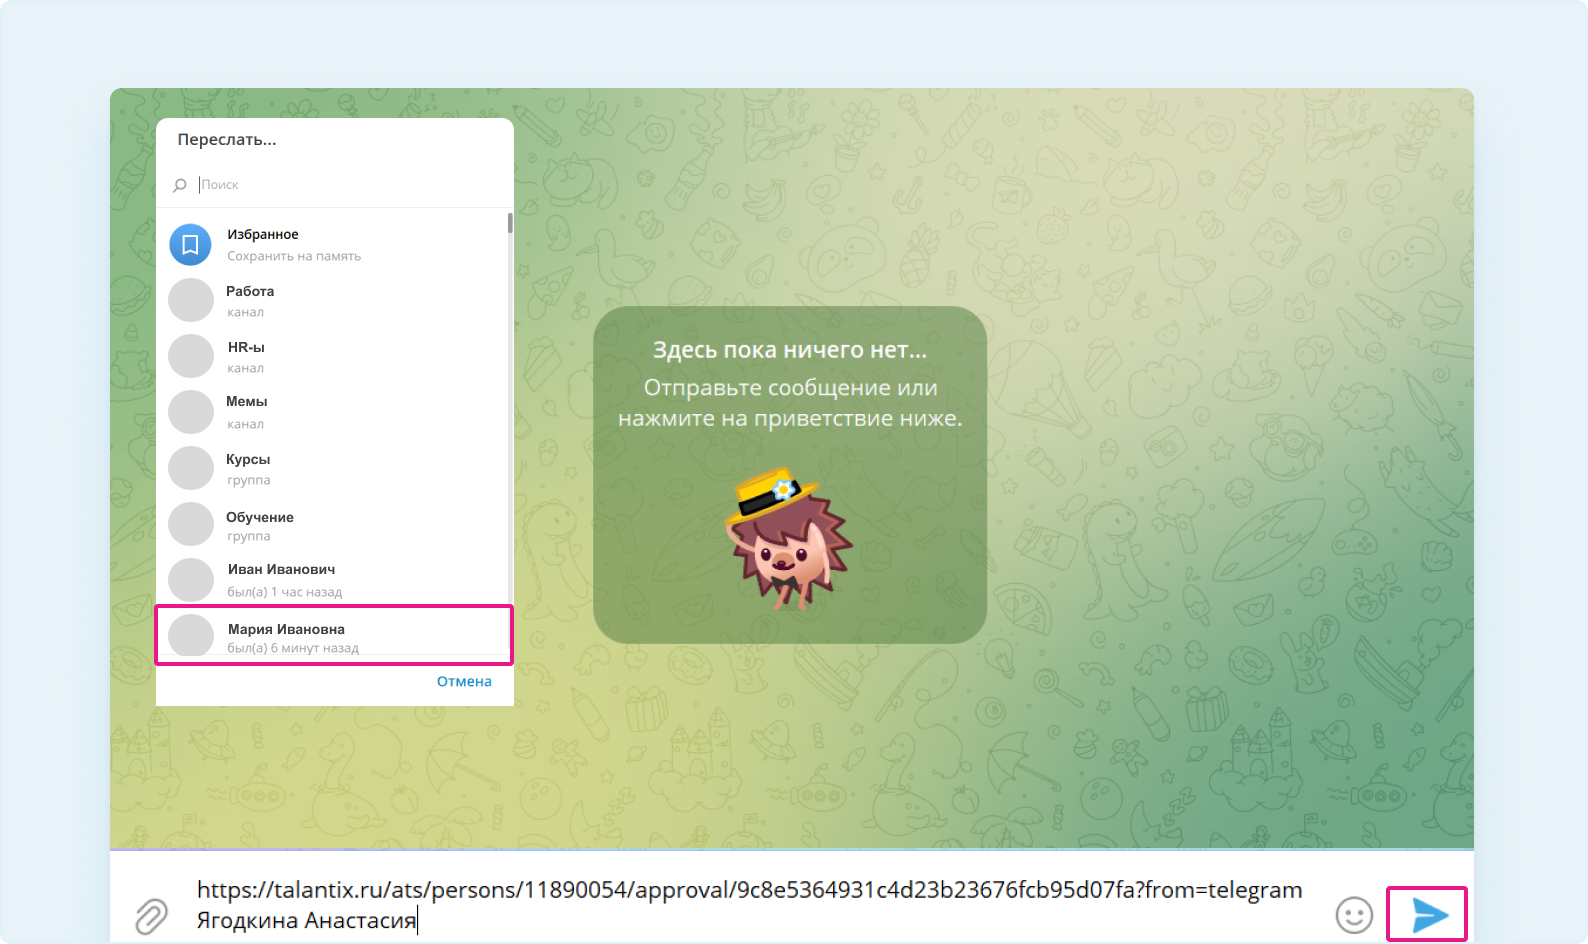Select the Избранное bookmark icon
Screen dimensions: 1588x944
190,245
